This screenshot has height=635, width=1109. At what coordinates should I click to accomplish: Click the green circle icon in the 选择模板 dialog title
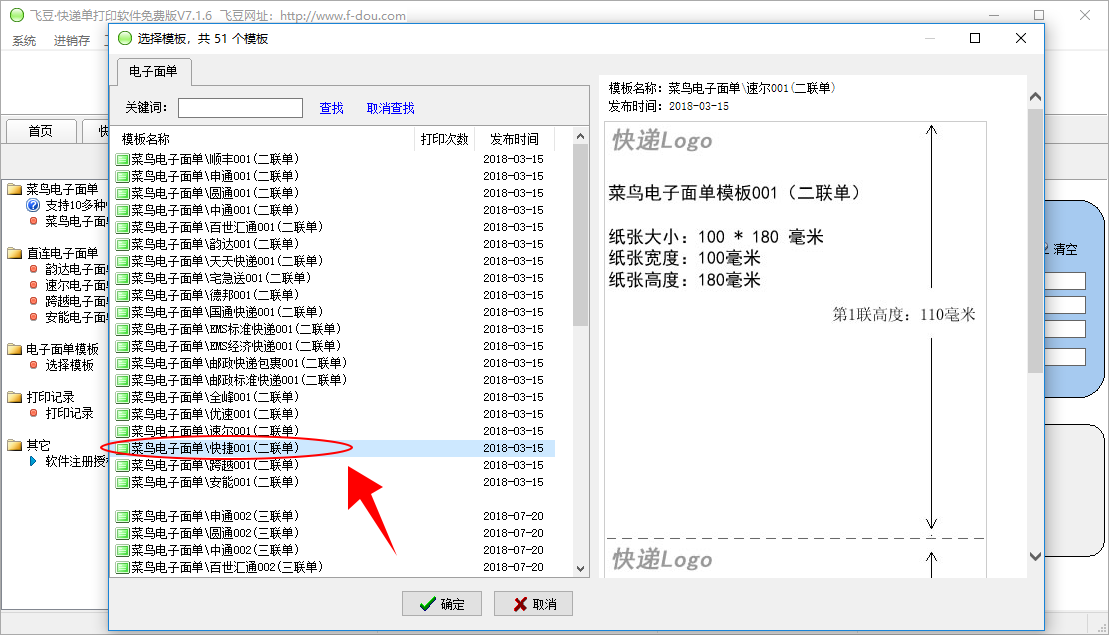[125, 38]
